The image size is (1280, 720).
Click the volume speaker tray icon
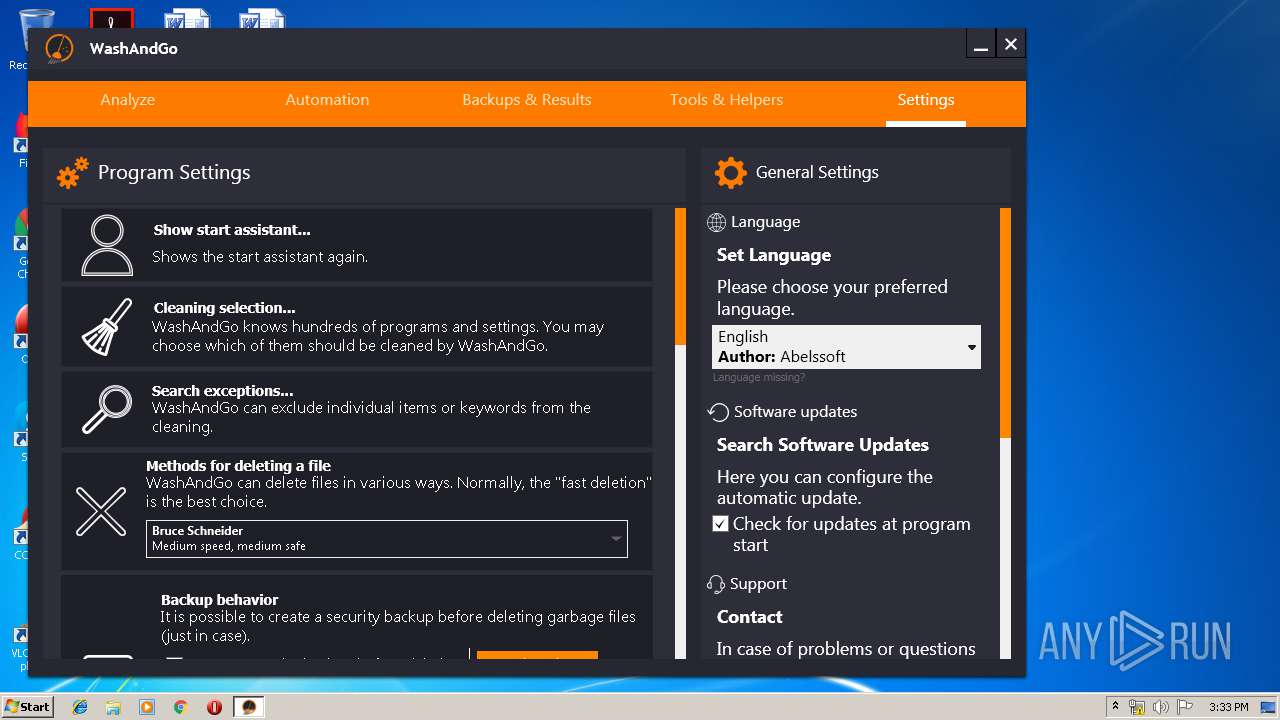[x=1160, y=707]
